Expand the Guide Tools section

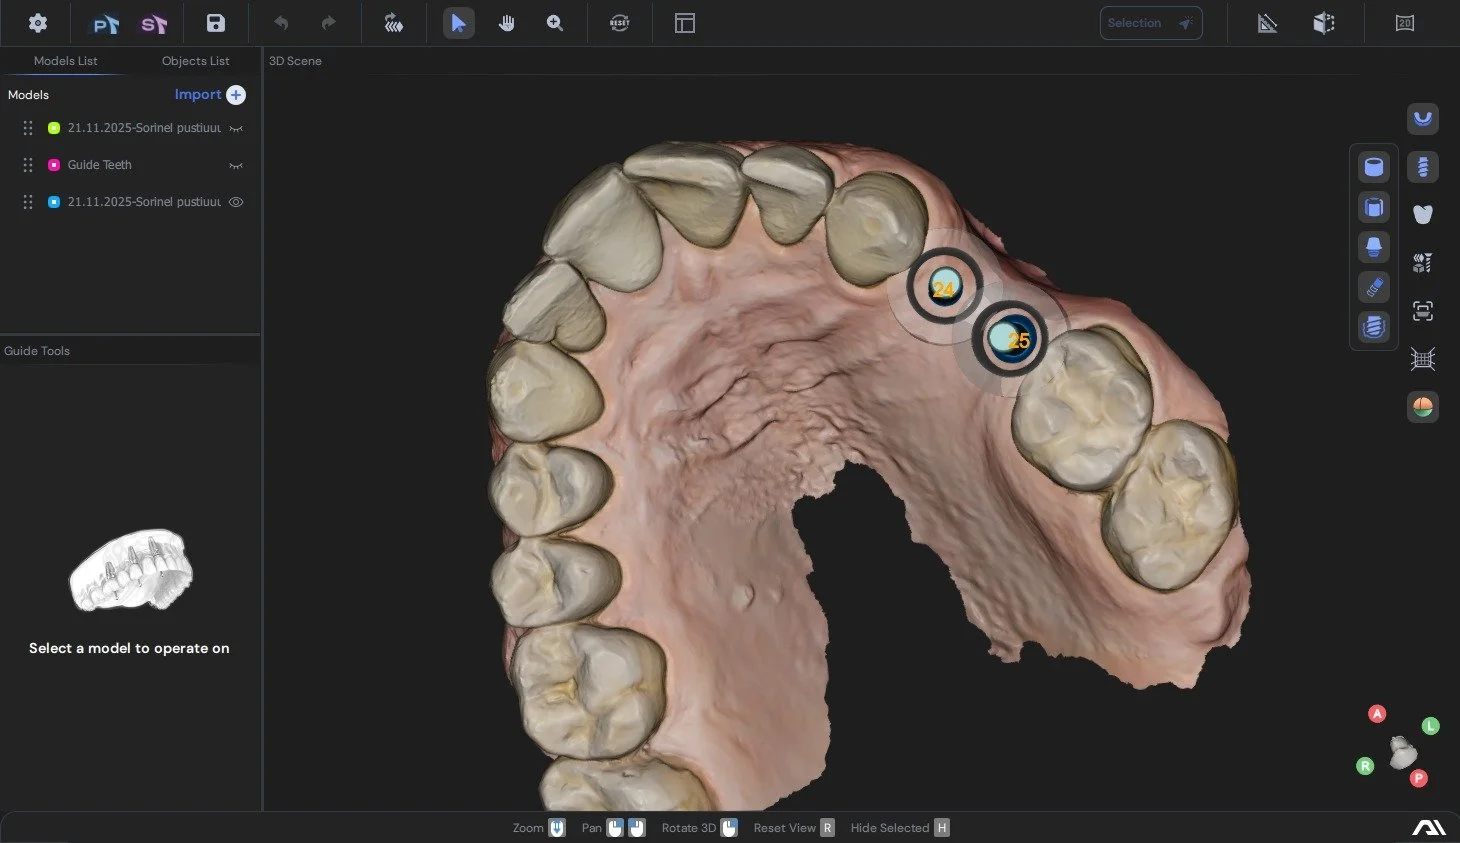(37, 350)
